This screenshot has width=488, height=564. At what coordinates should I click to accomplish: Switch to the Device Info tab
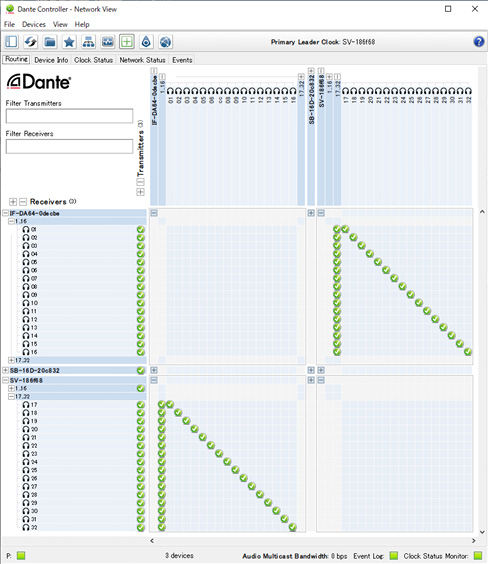51,60
